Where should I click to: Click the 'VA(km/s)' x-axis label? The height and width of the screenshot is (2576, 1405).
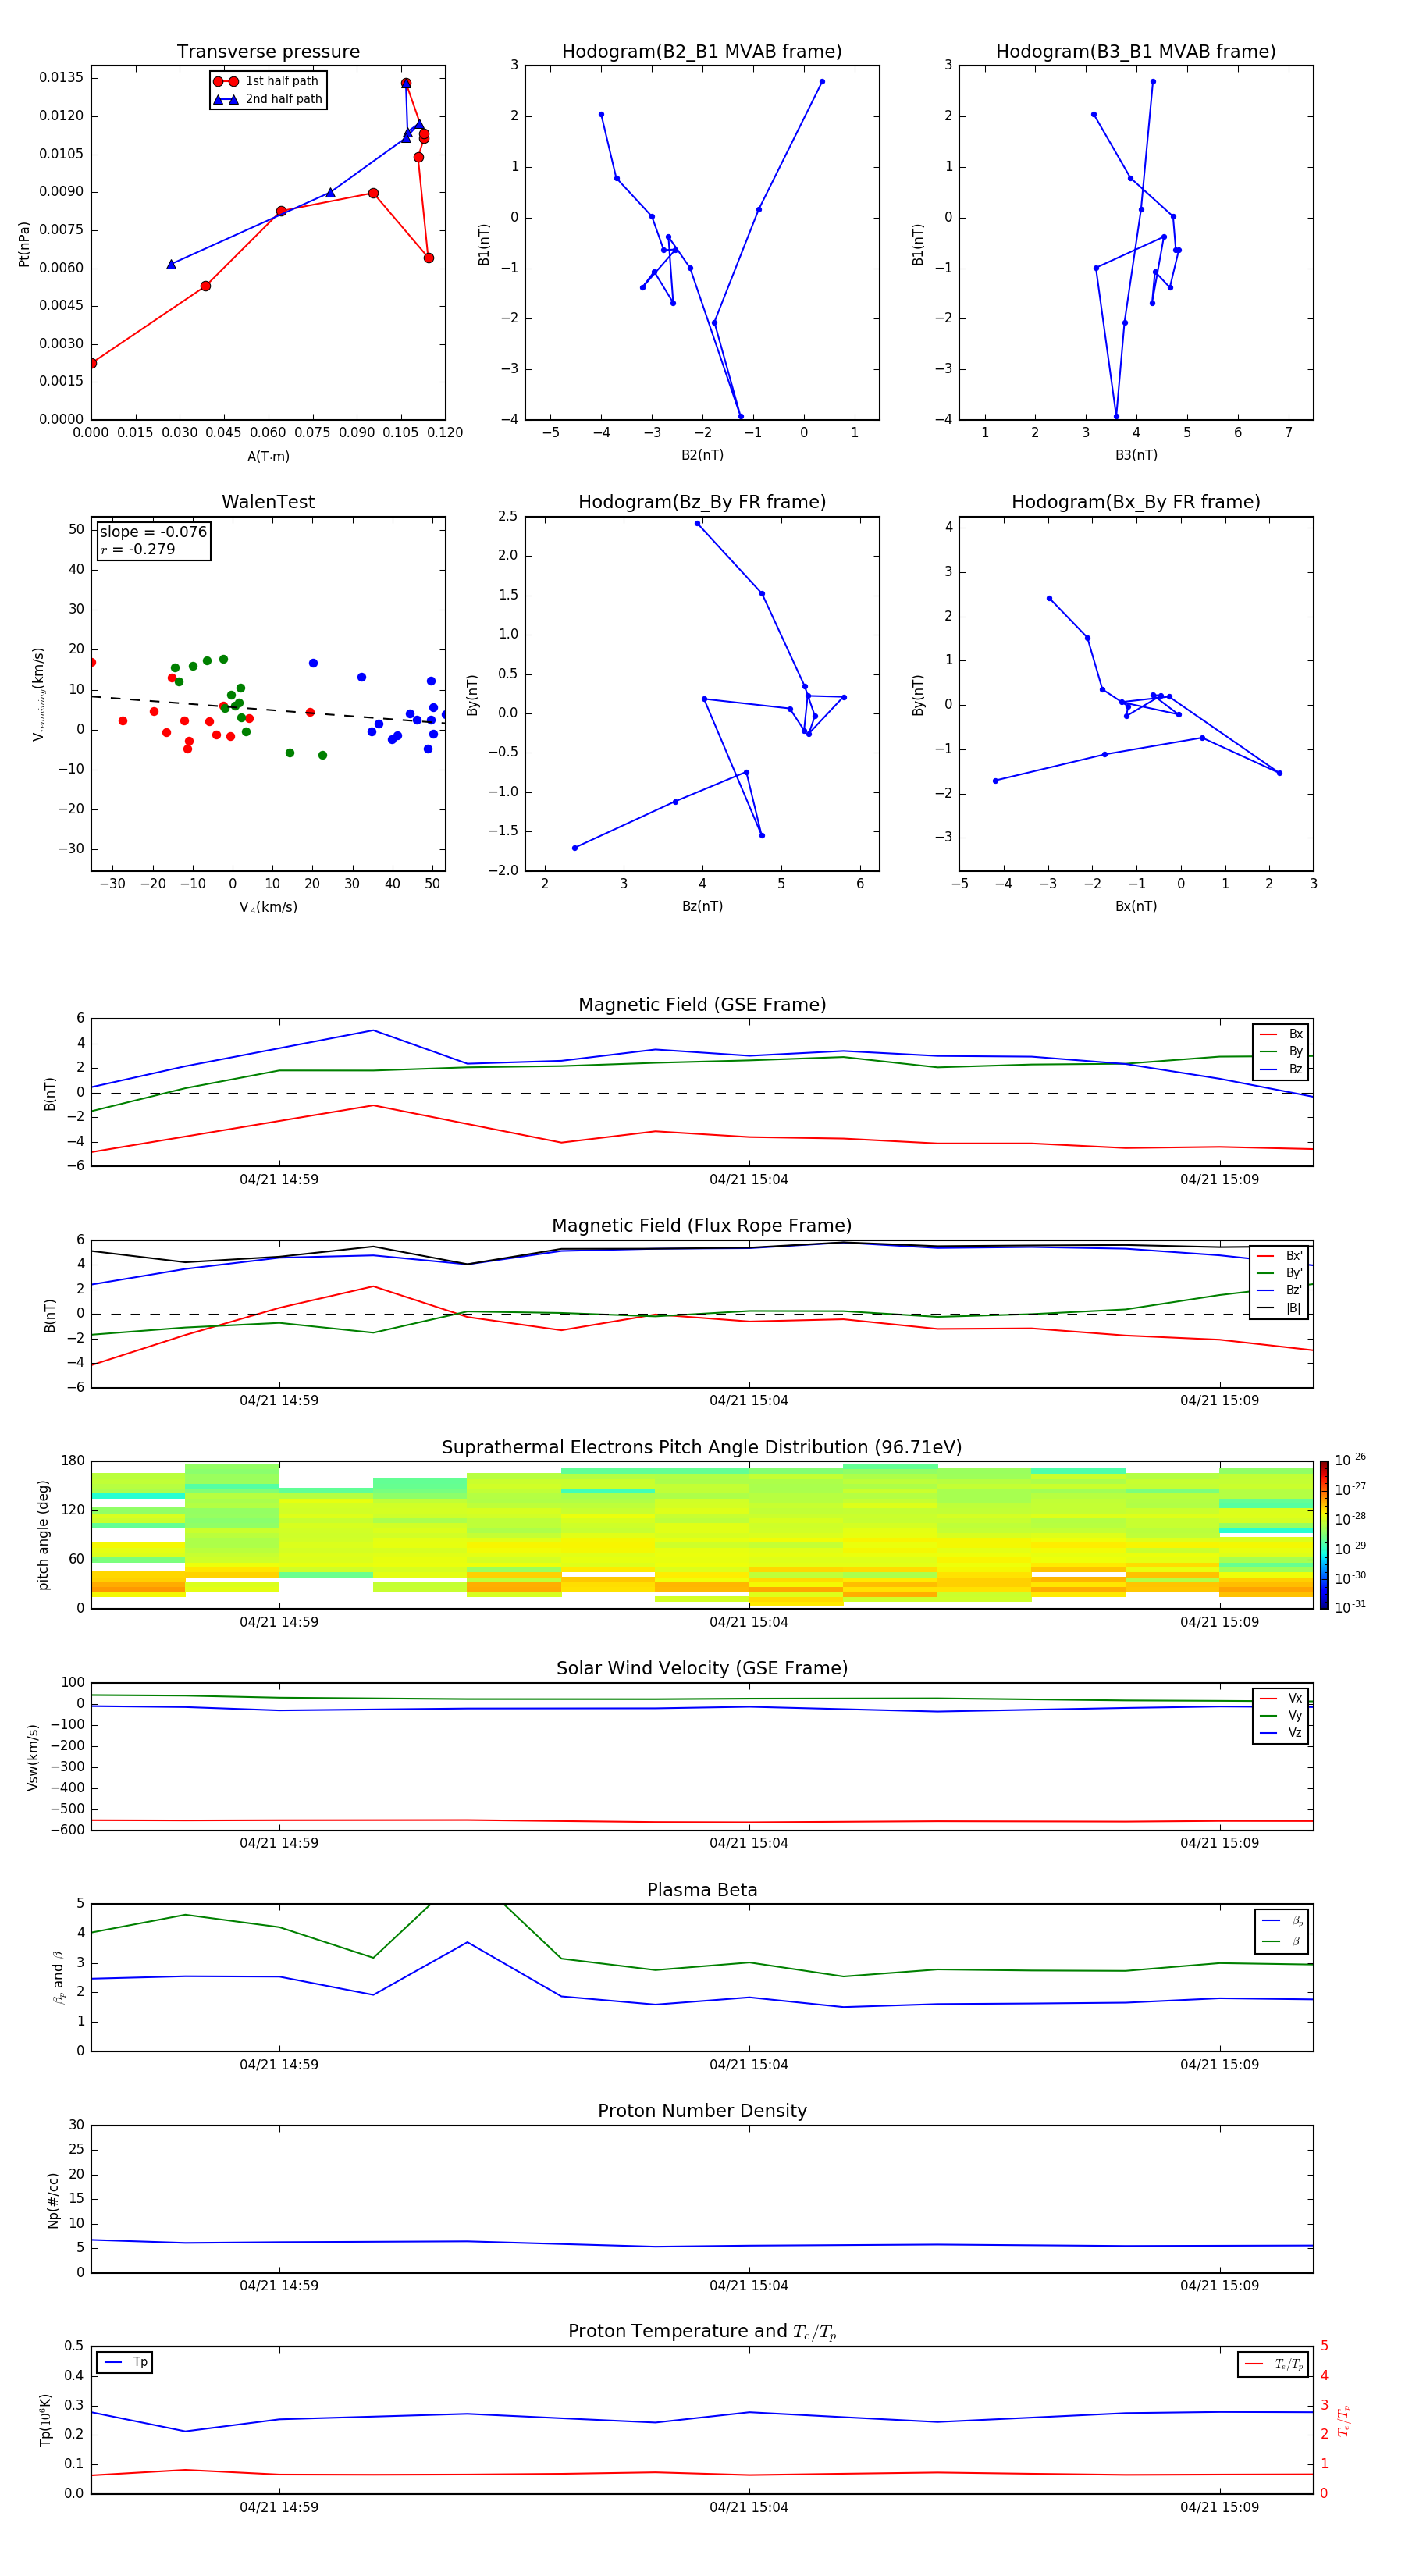pyautogui.click(x=268, y=907)
